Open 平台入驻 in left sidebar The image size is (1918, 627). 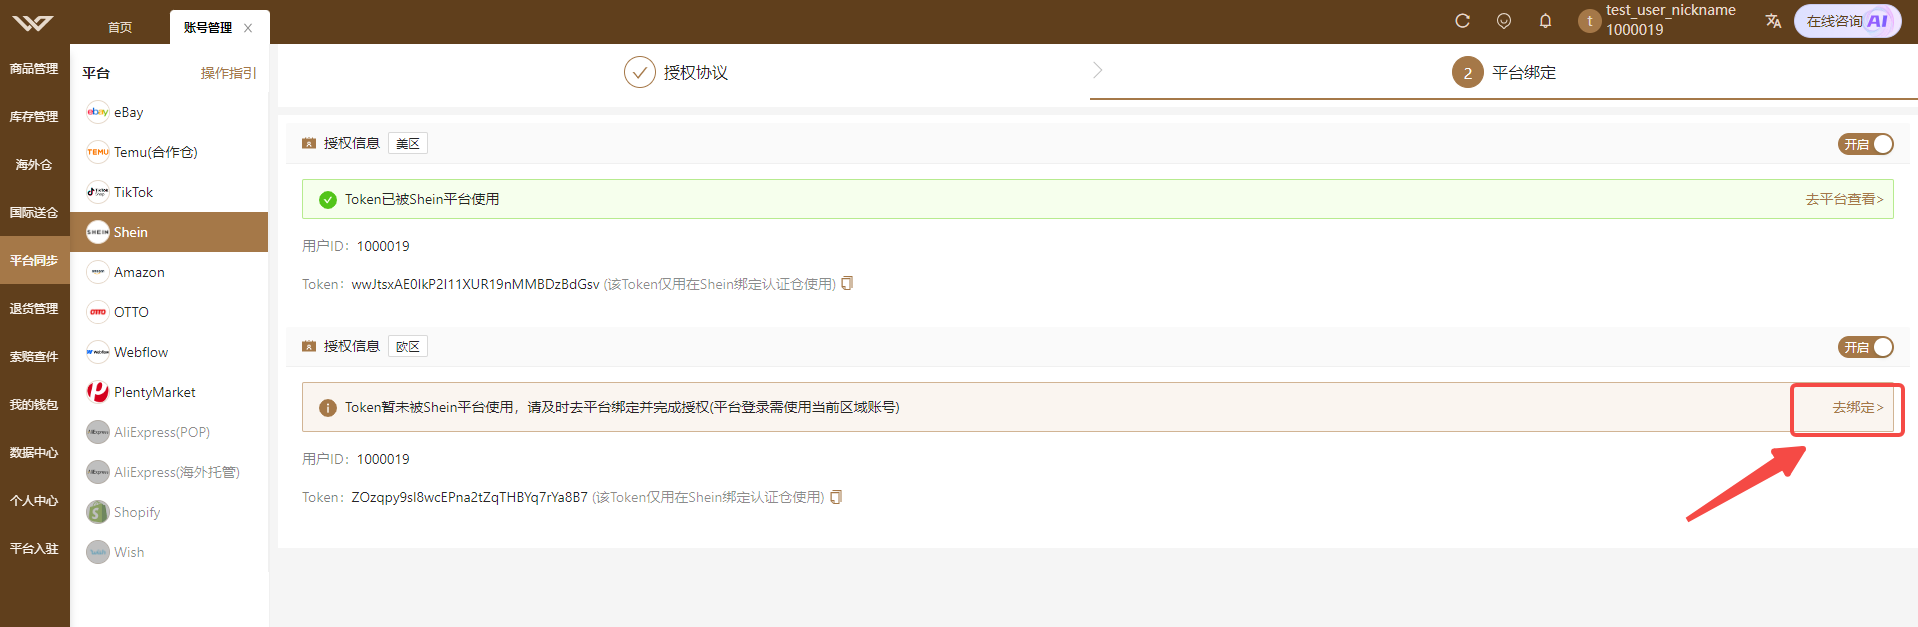click(x=34, y=549)
